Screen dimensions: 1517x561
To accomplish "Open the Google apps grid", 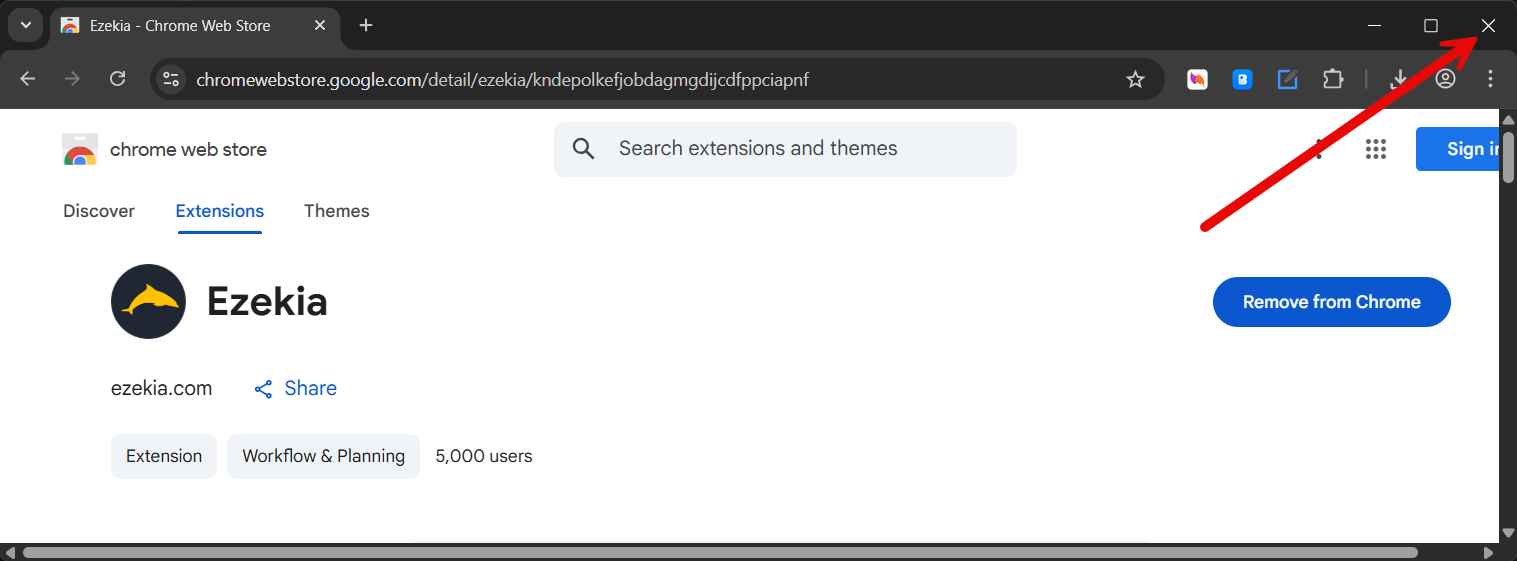I will point(1376,149).
